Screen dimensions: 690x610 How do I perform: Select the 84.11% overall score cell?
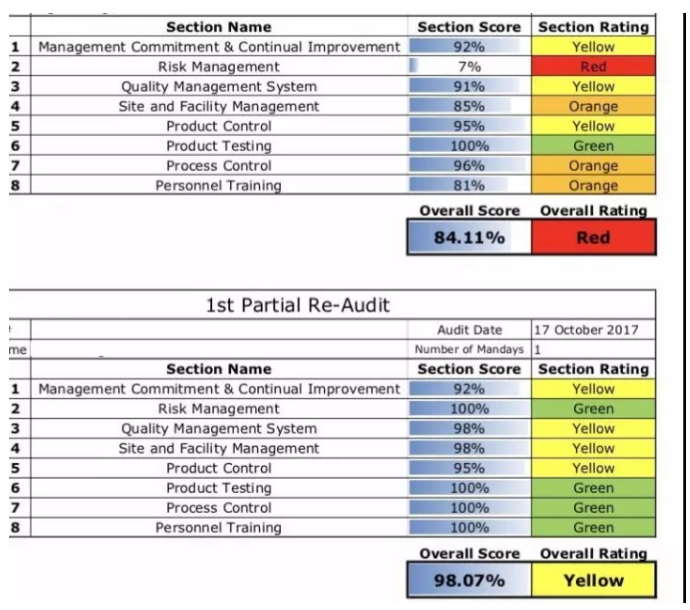[x=468, y=238]
